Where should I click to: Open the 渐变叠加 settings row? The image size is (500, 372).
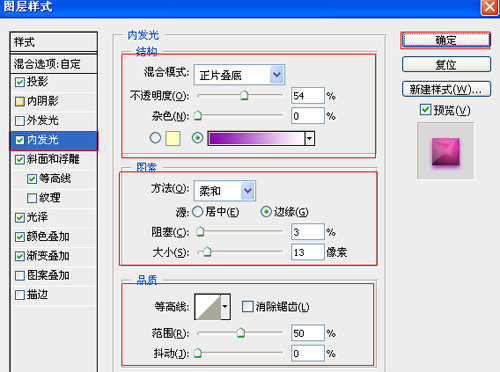click(x=54, y=256)
